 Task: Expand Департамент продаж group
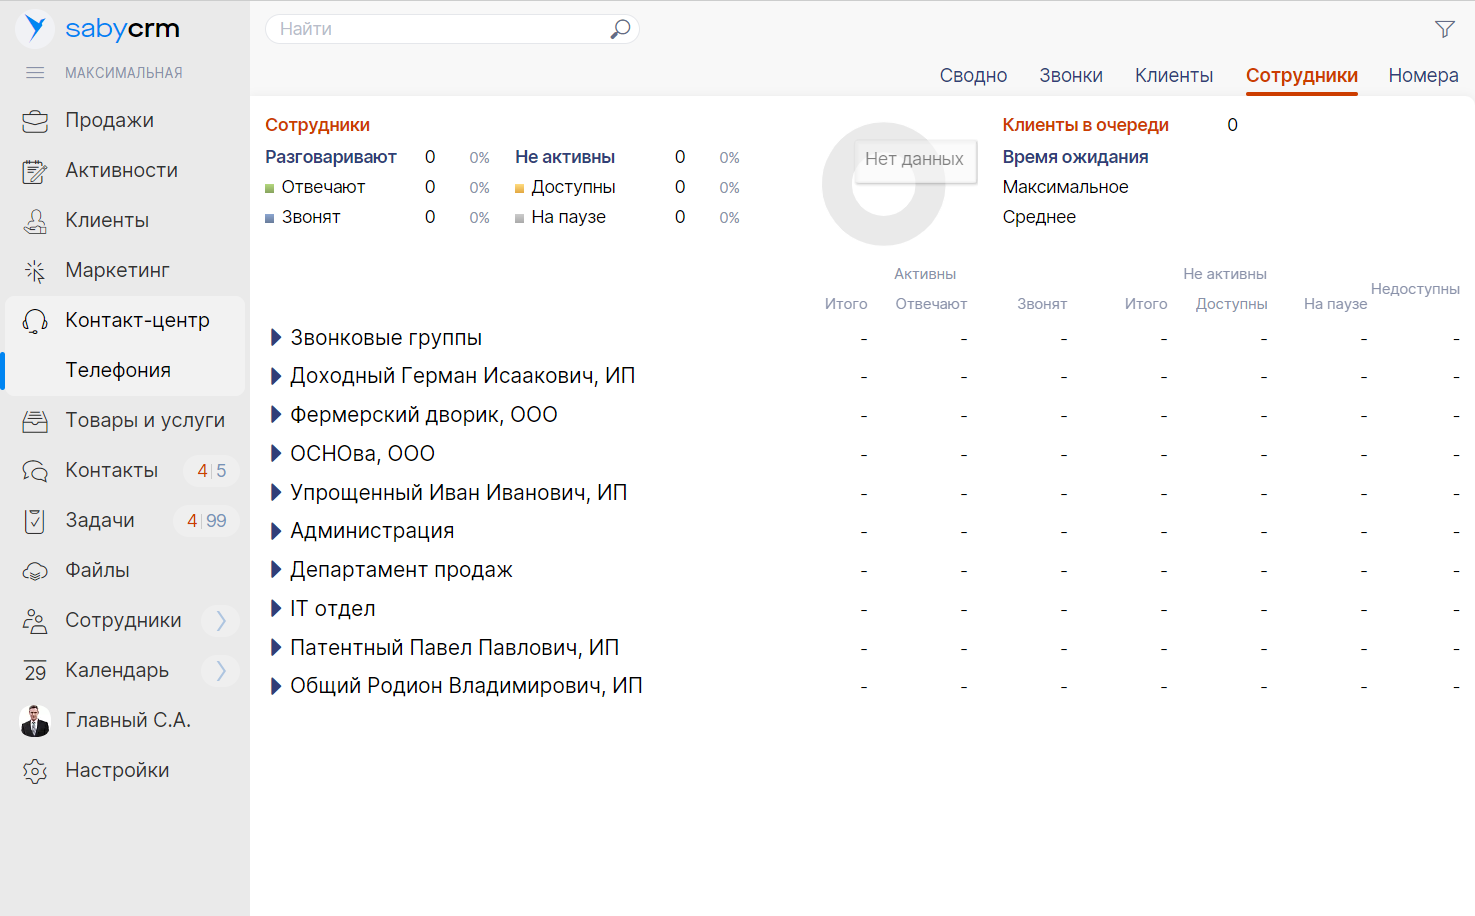(276, 569)
